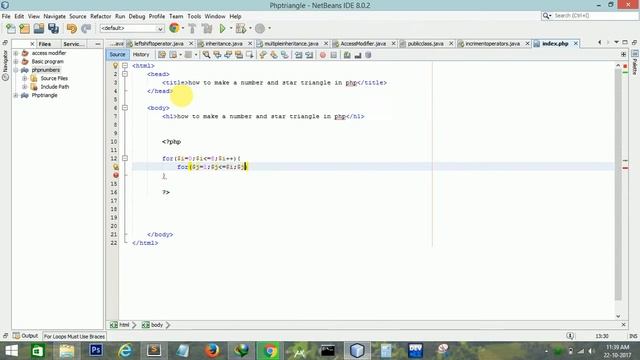Click Find Next Occurrence icon
This screenshot has height=360, width=640.
(228, 55)
